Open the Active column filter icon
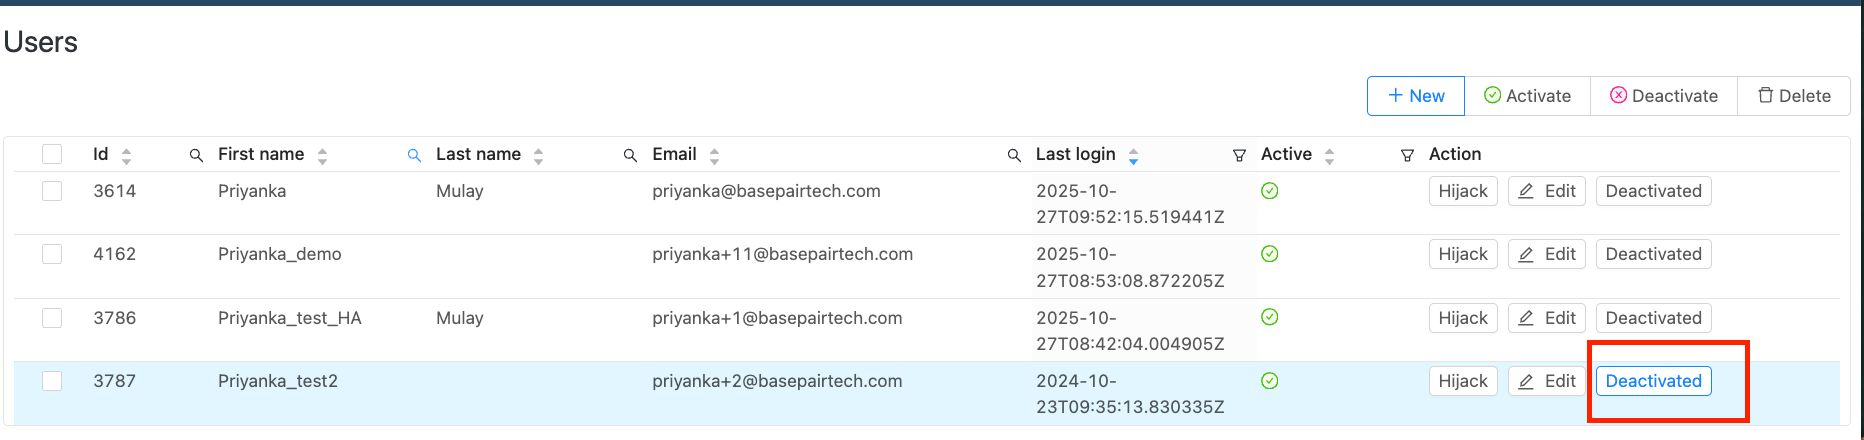The width and height of the screenshot is (1864, 440). tap(1407, 156)
